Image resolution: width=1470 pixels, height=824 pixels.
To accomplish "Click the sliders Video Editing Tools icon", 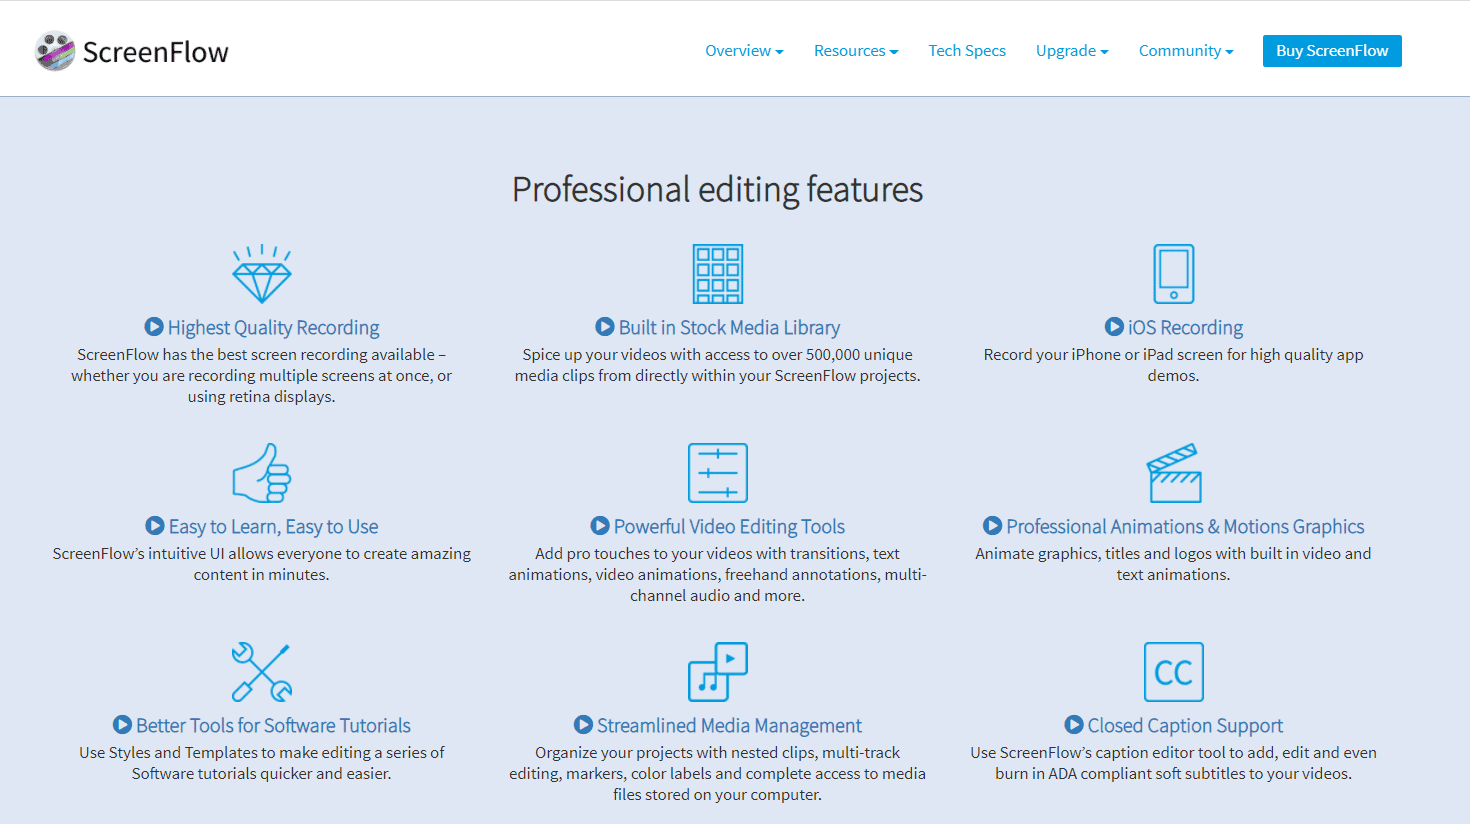I will click(x=717, y=473).
